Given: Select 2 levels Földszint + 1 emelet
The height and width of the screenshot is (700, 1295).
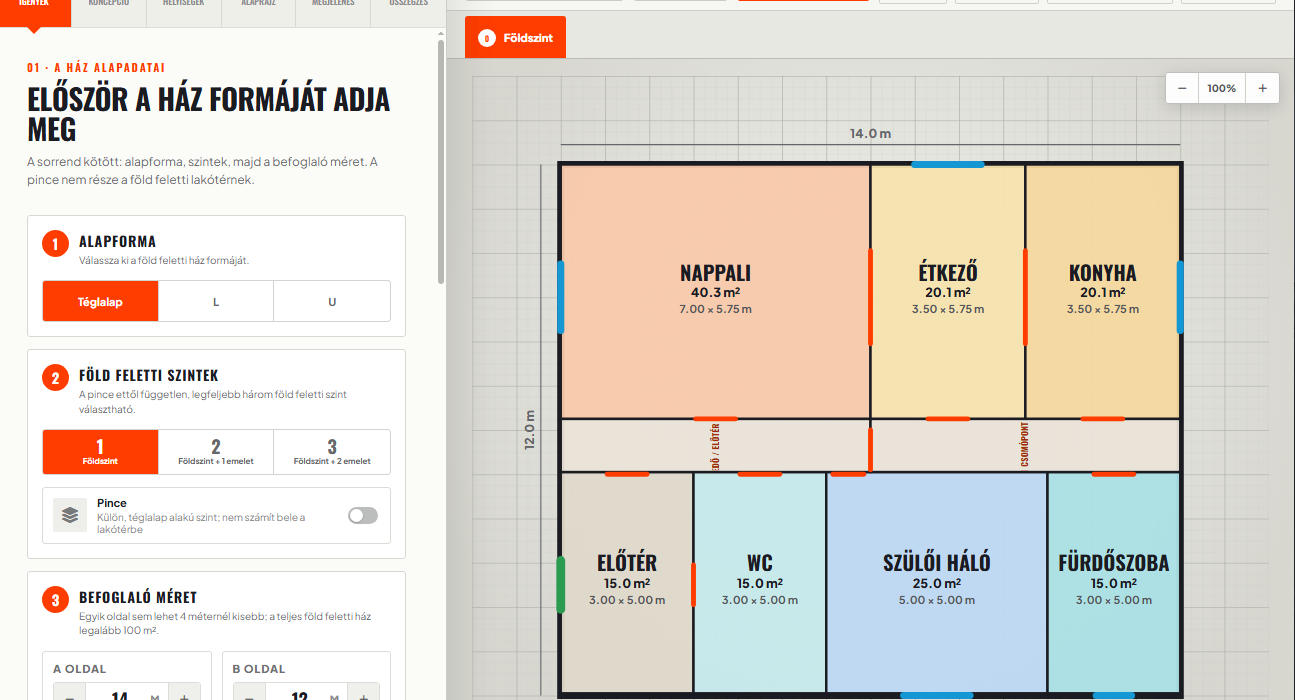Looking at the screenshot, I should pyautogui.click(x=216, y=452).
